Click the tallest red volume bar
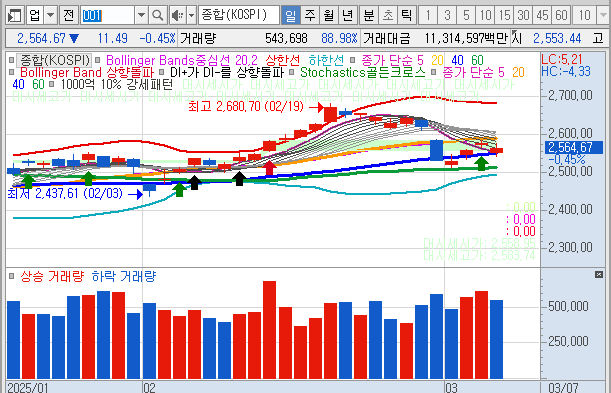 point(269,330)
